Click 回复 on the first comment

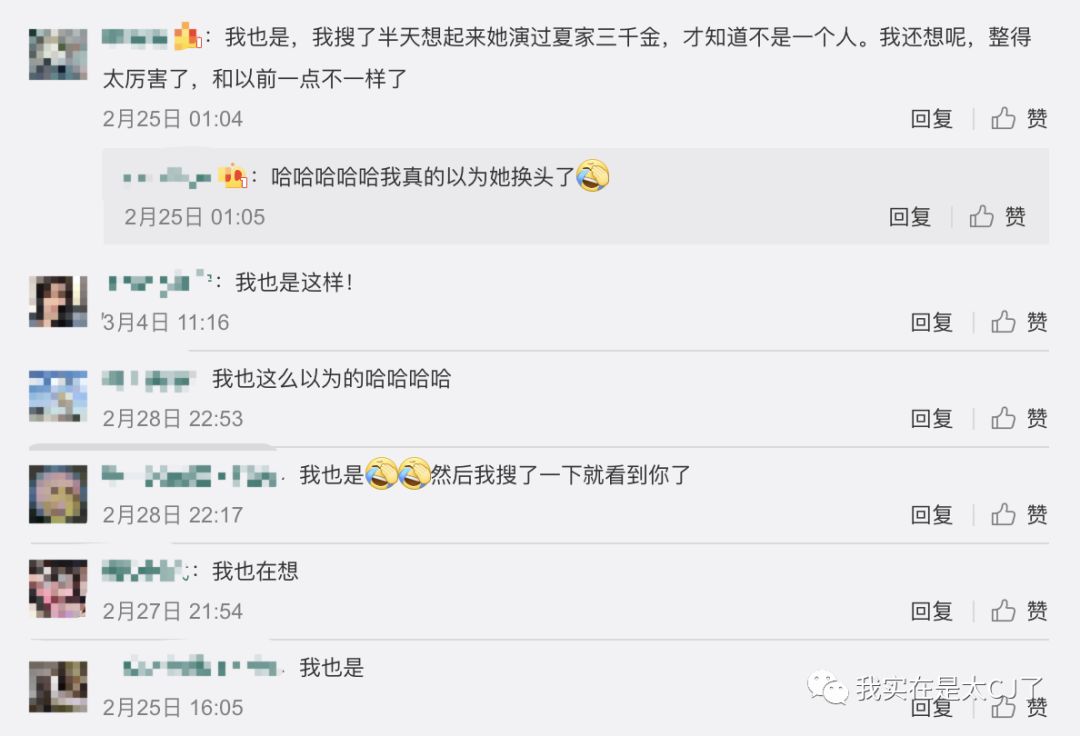(931, 118)
